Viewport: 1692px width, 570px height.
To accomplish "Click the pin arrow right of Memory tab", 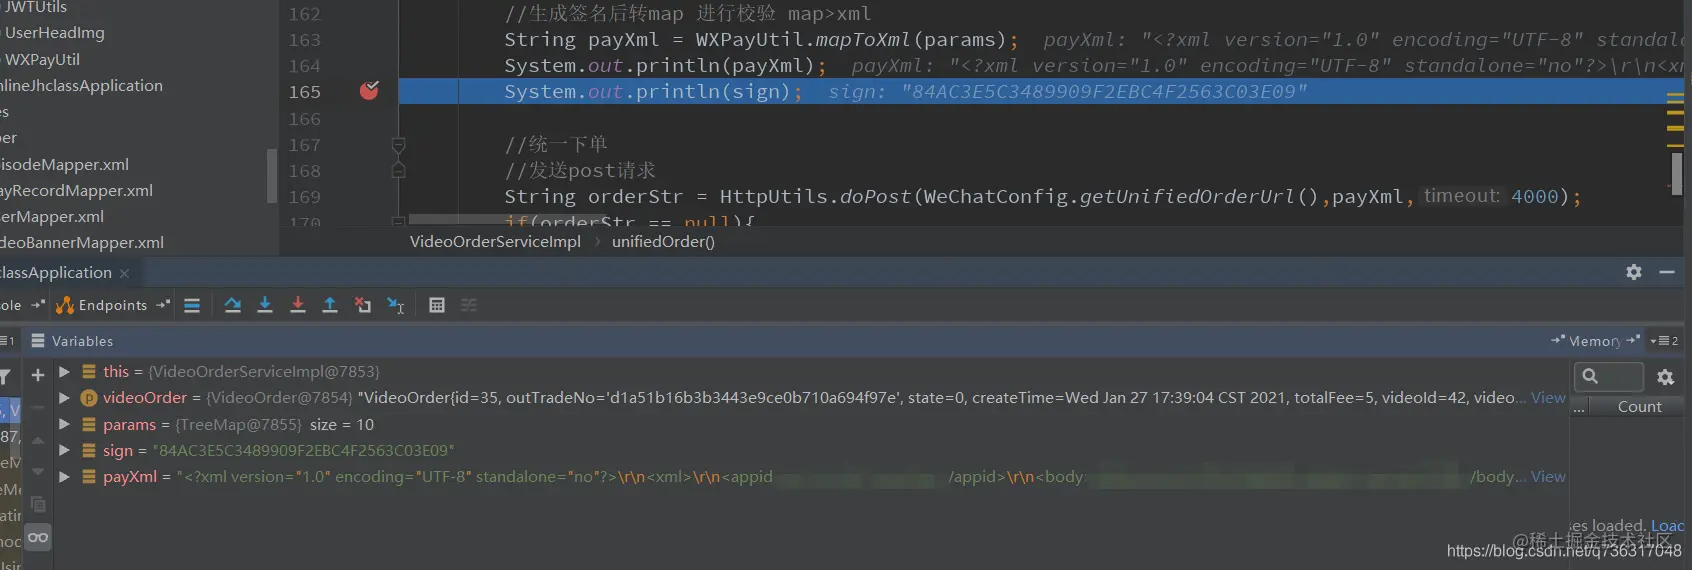I will pyautogui.click(x=1633, y=341).
